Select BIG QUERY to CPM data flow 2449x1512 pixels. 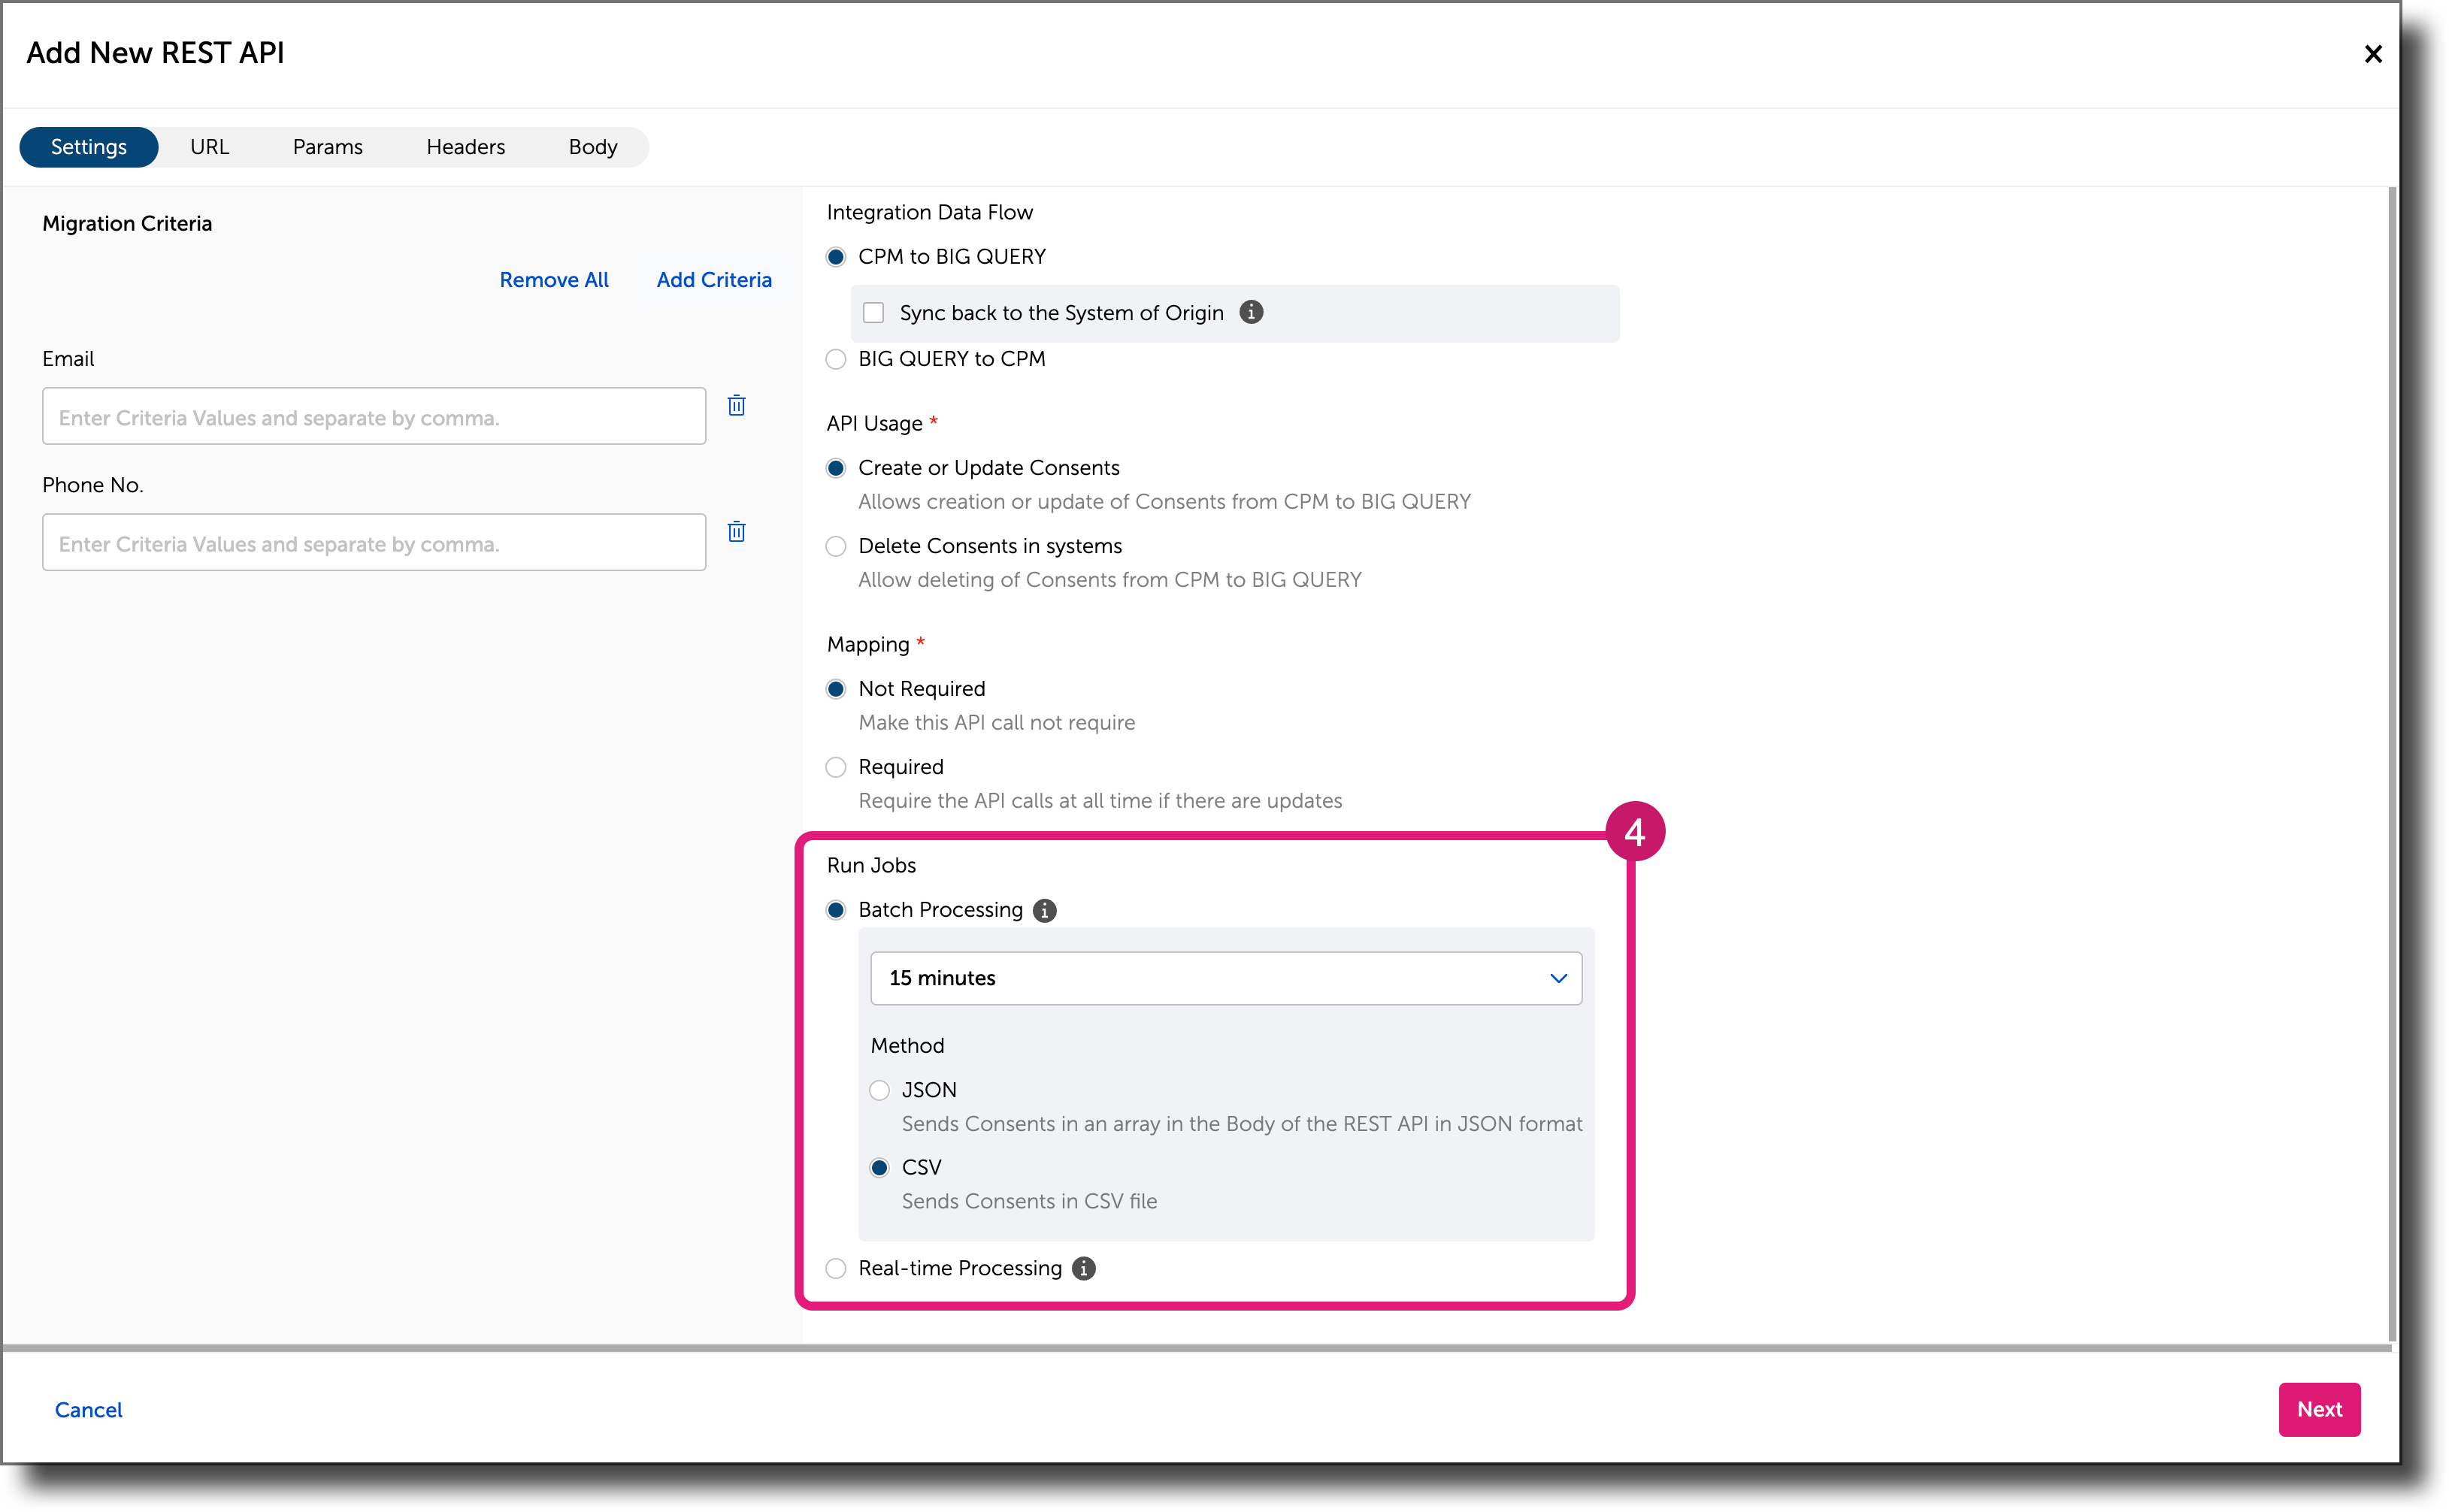[x=836, y=359]
